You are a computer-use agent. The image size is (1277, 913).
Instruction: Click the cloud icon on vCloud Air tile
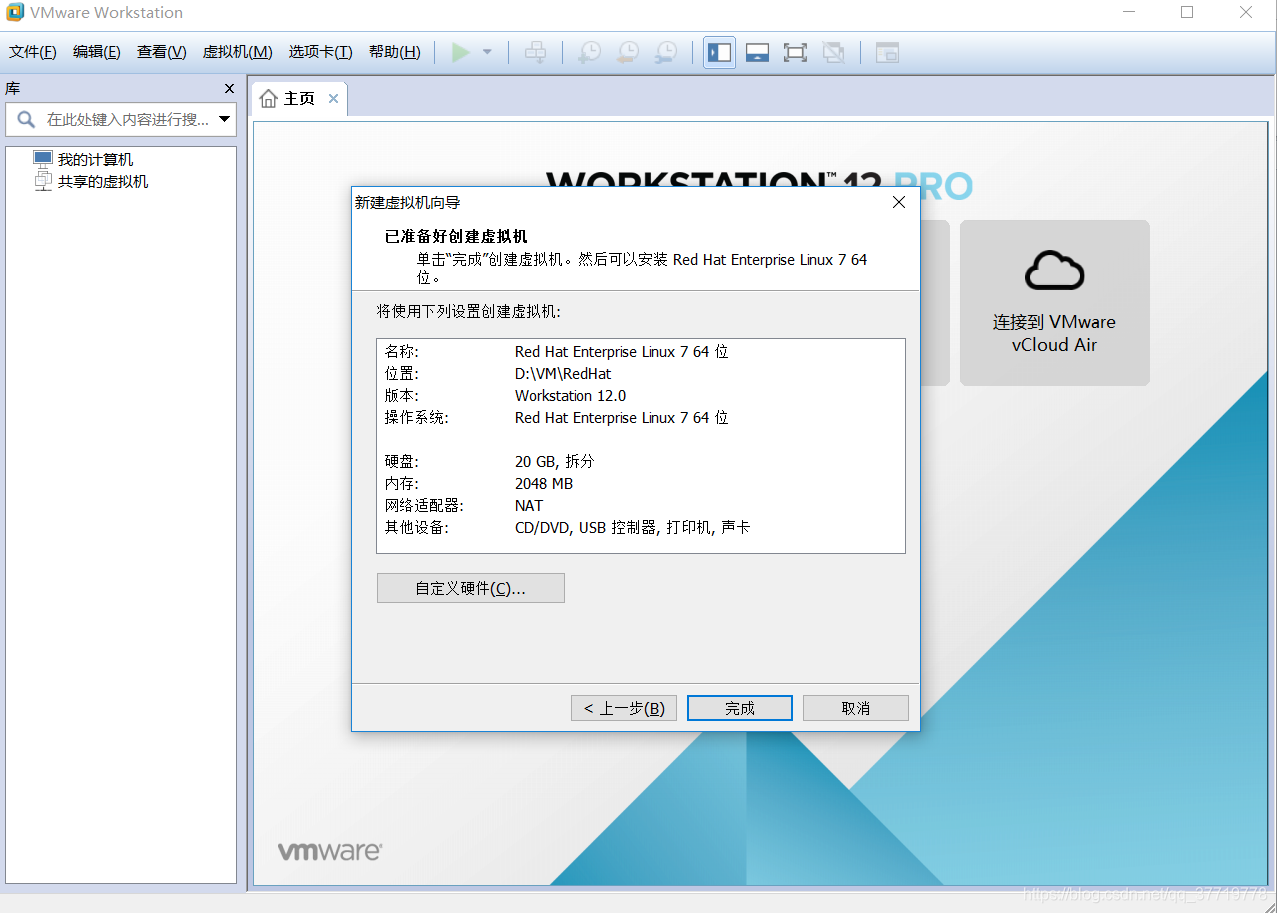tap(1055, 271)
